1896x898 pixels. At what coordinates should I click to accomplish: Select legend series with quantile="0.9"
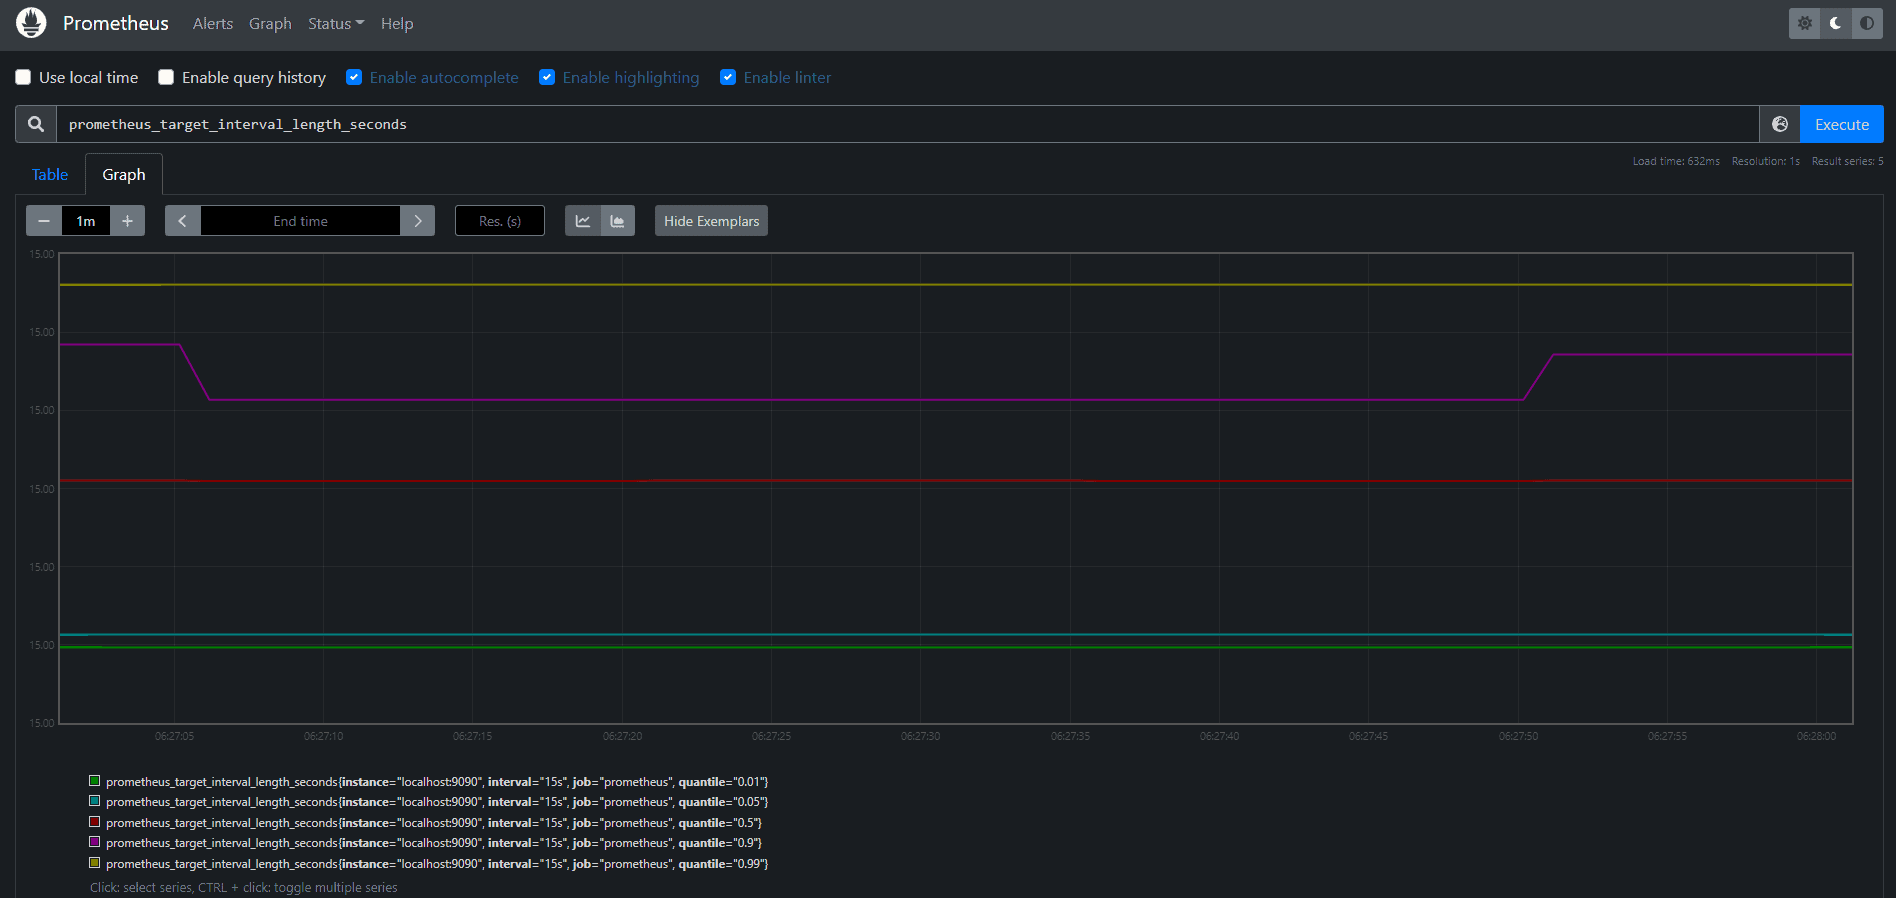pyautogui.click(x=434, y=843)
